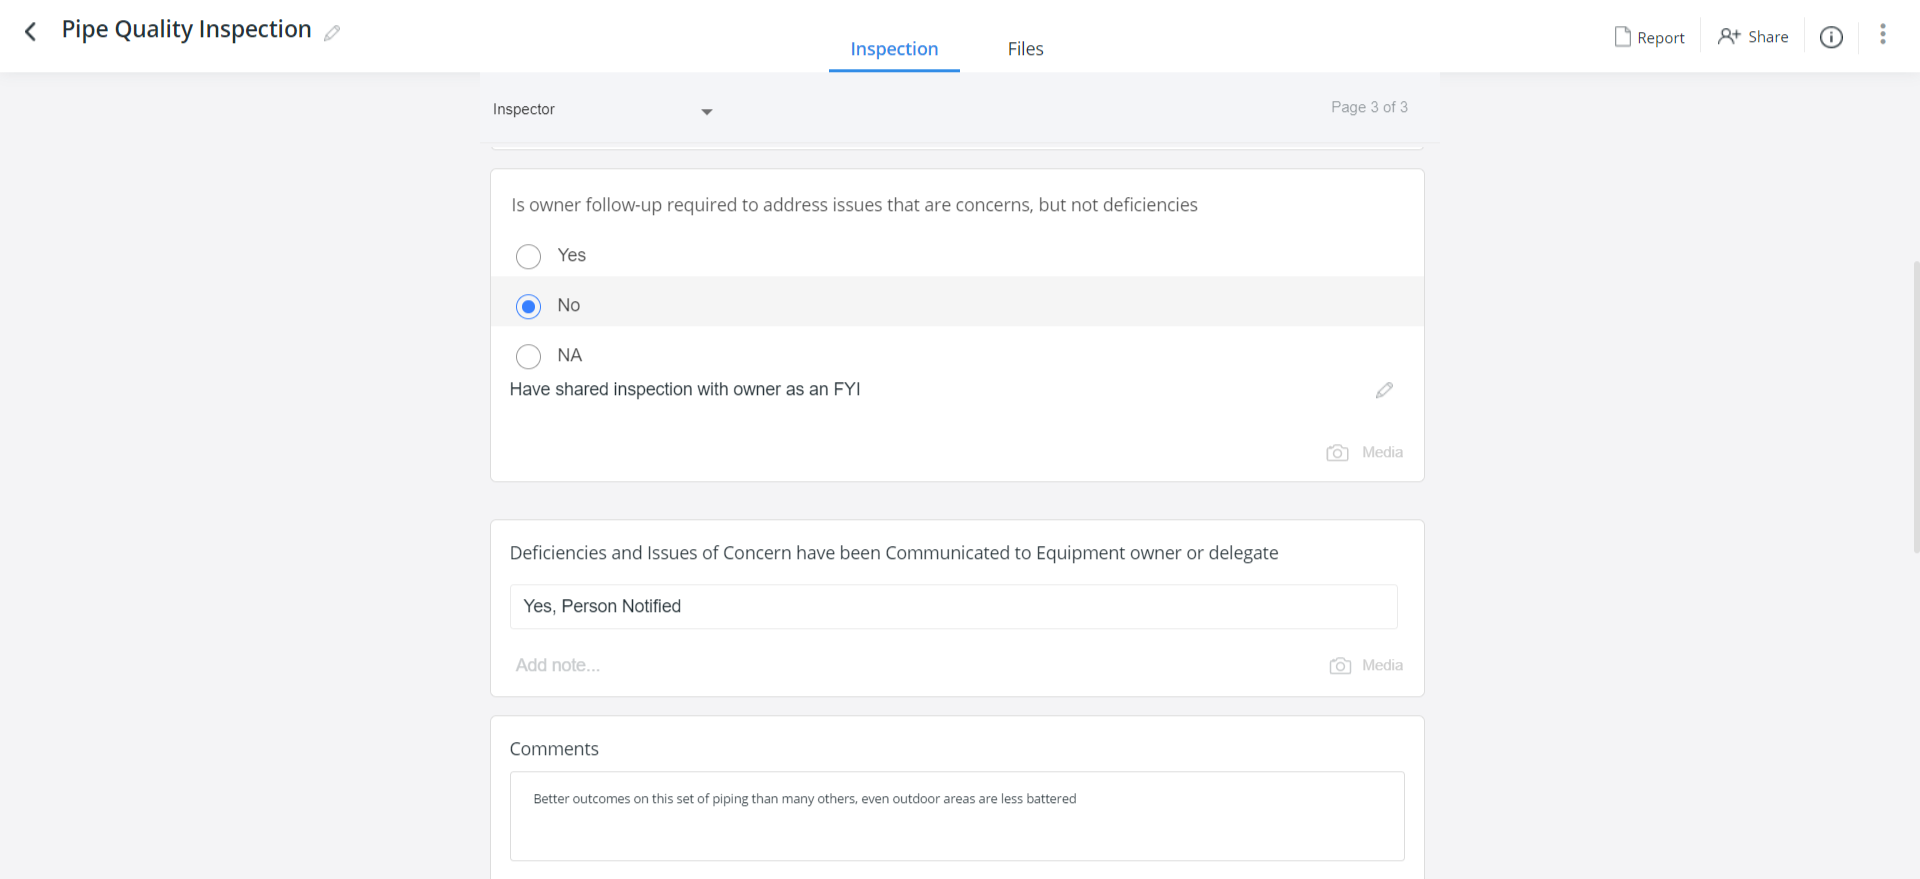1920x879 pixels.
Task: Add media to Deficiencies communicated question
Action: [1366, 666]
